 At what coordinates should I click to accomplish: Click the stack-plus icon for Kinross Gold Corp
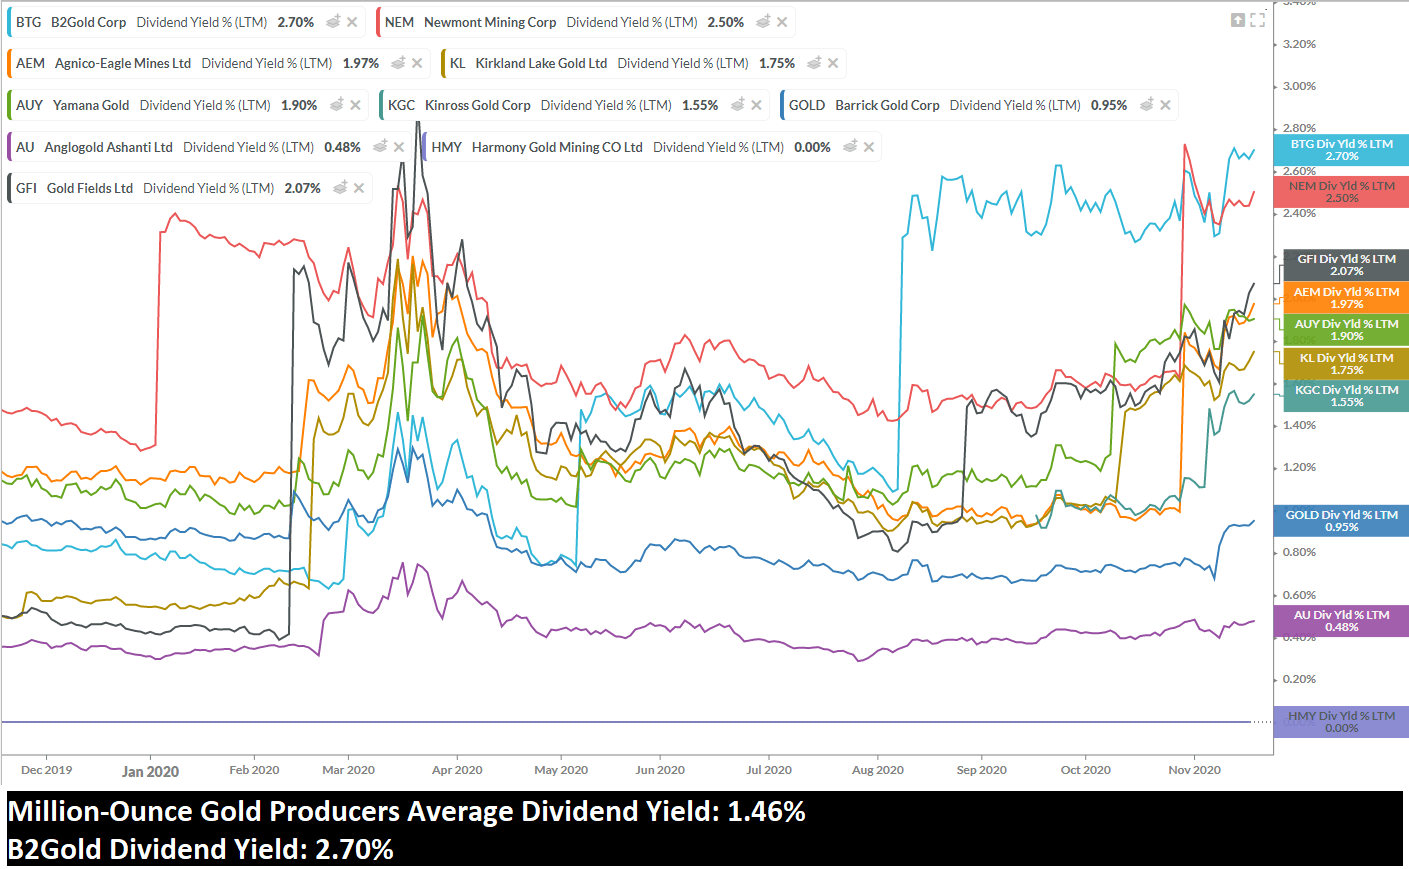point(737,105)
